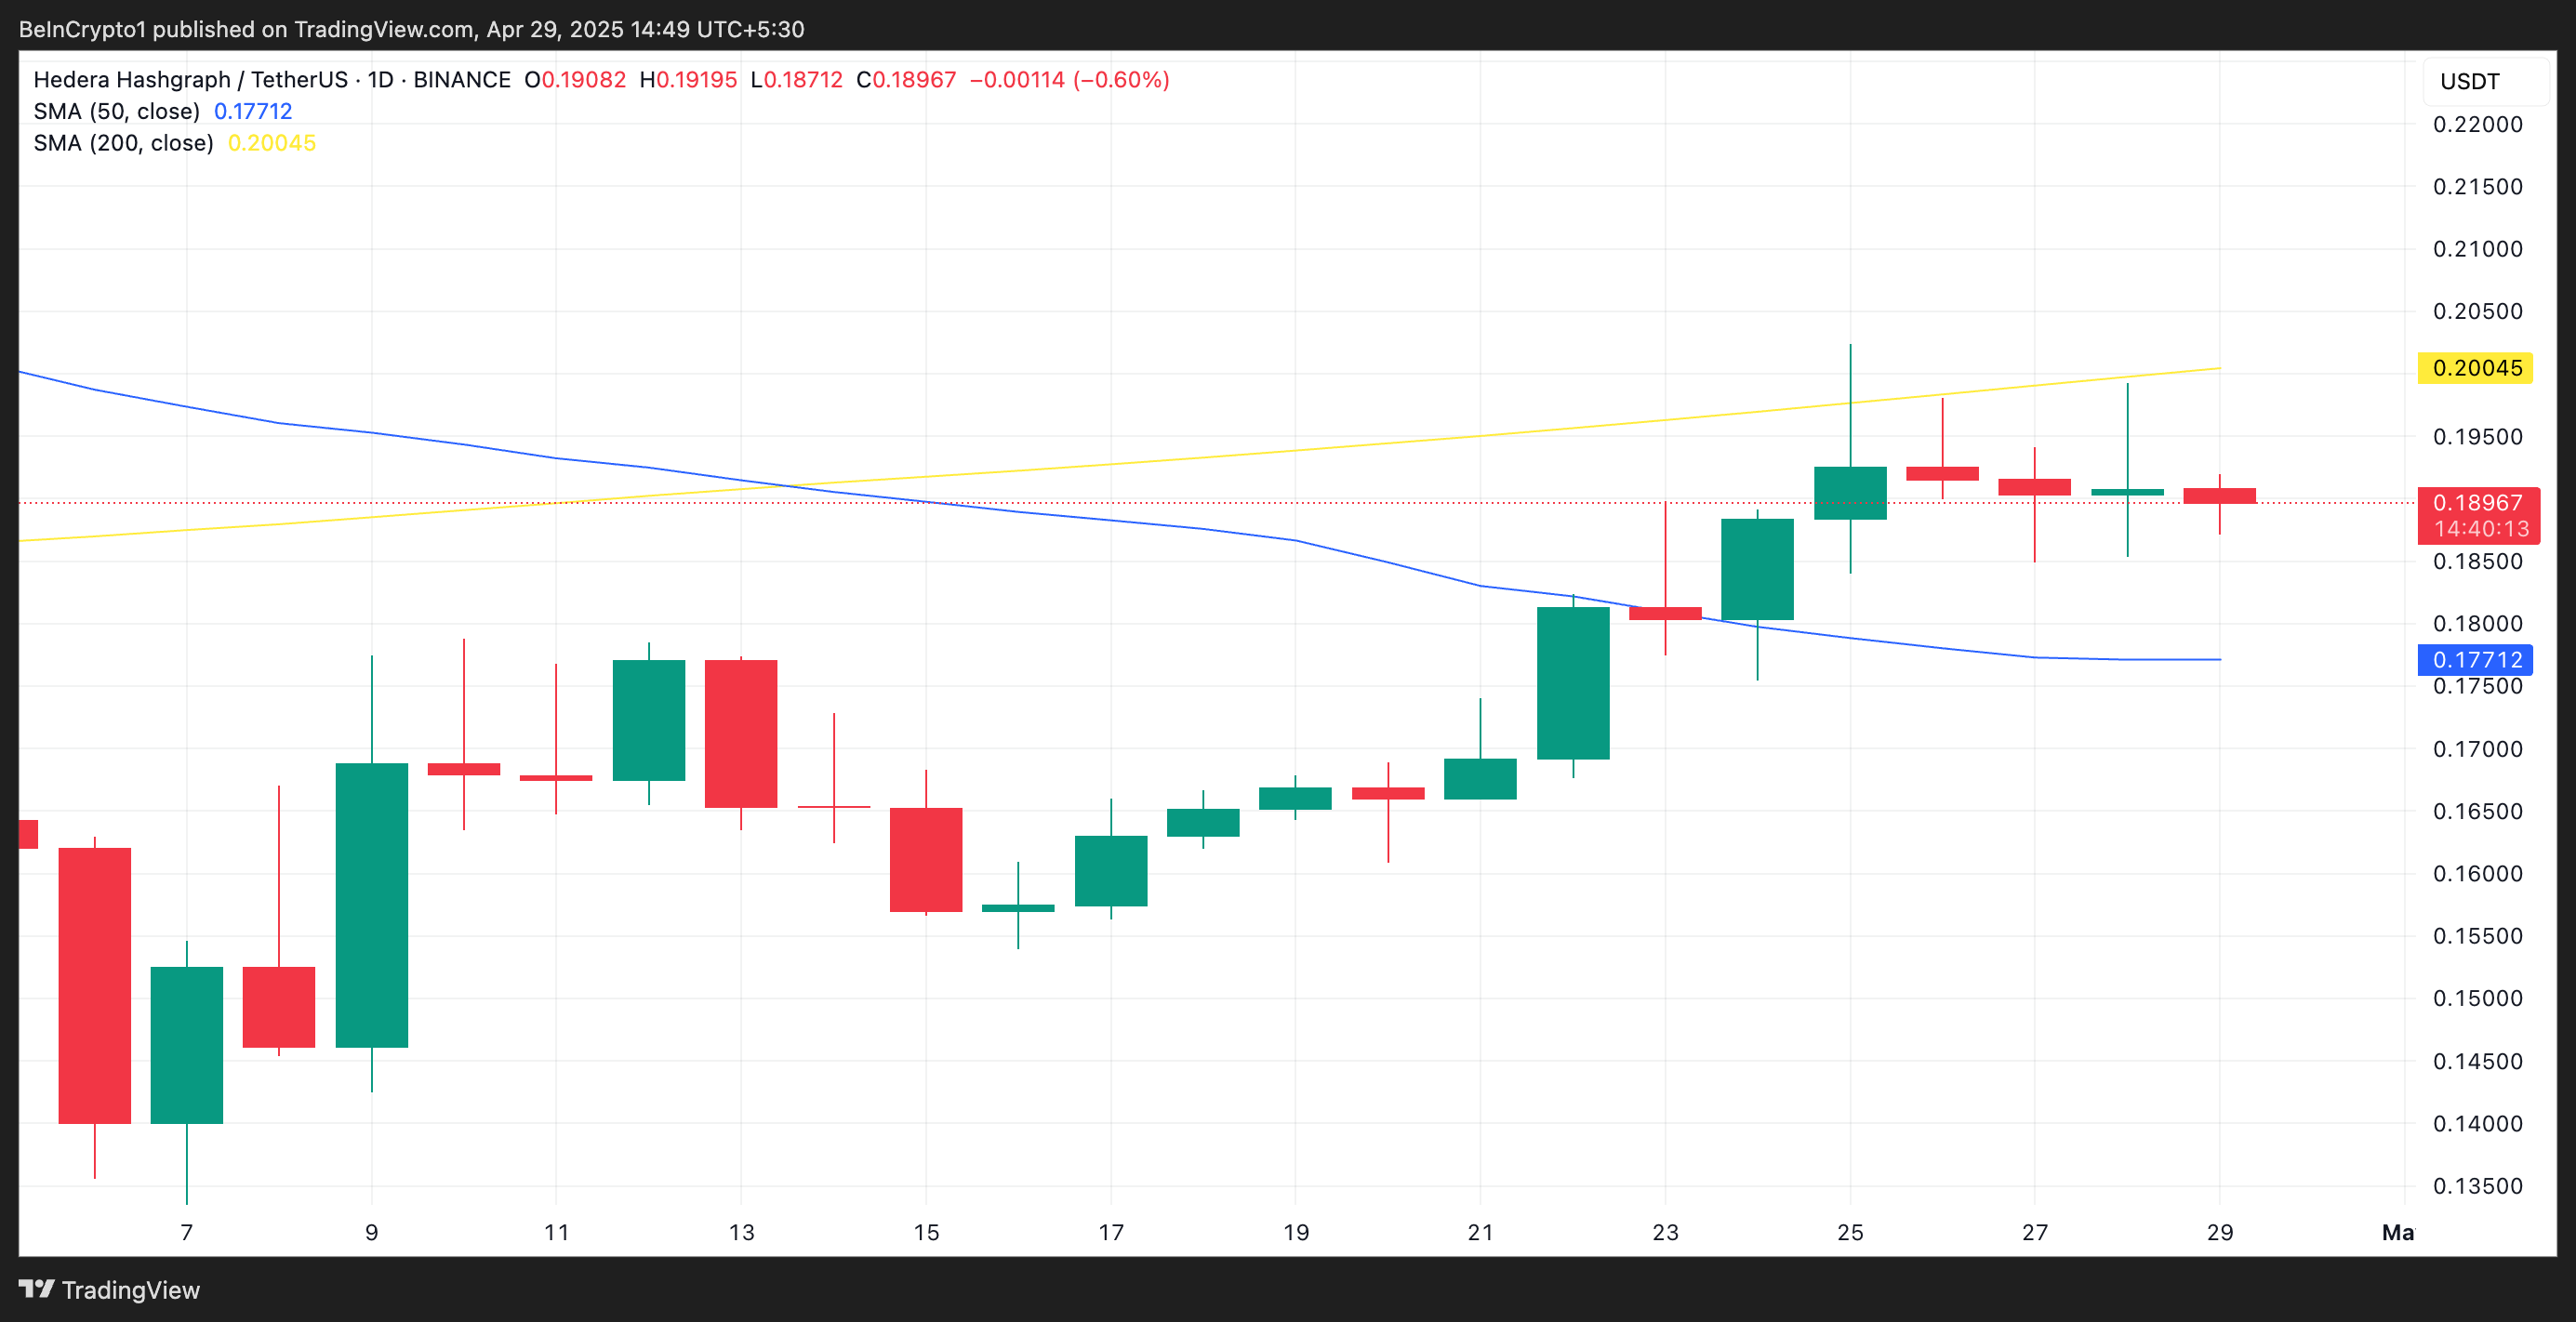Click the date label 15 on time axis
This screenshot has width=2576, height=1322.
[926, 1232]
